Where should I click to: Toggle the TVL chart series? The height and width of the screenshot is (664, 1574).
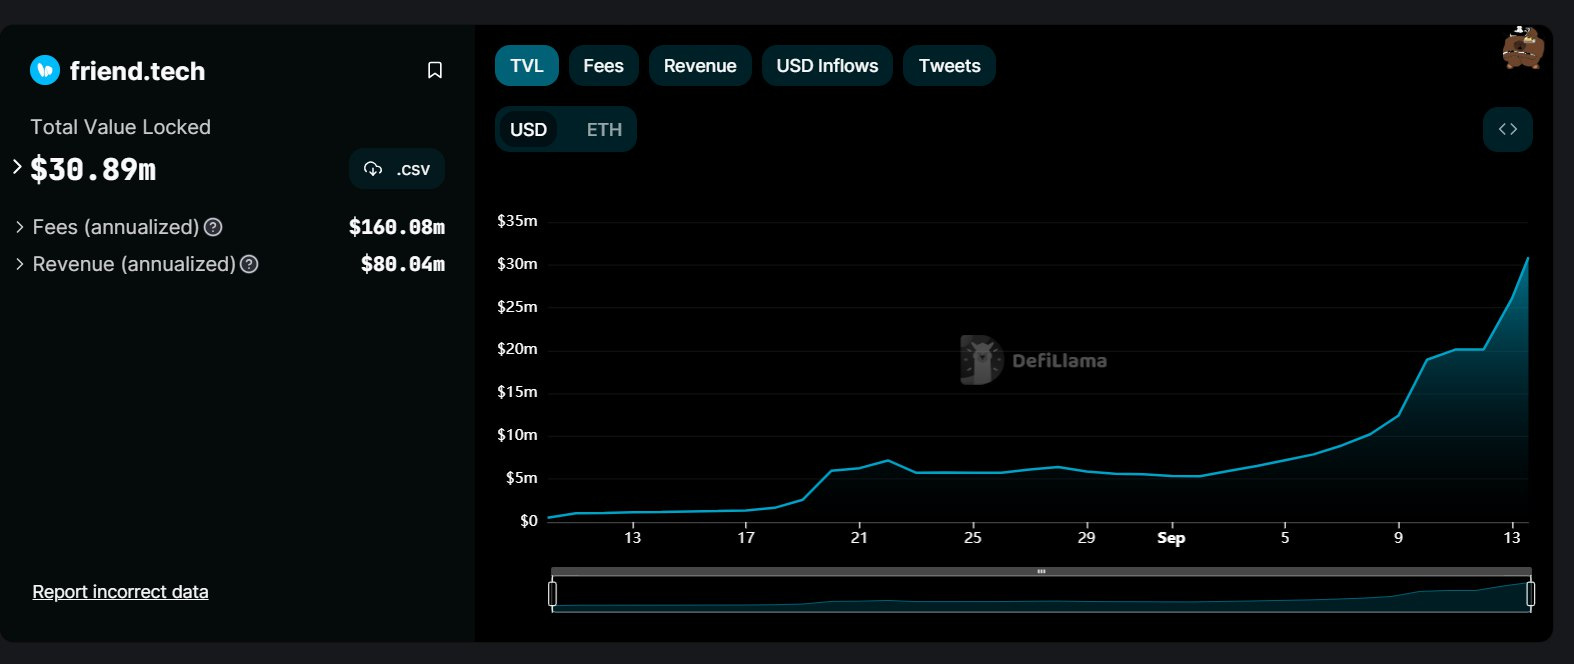pos(527,66)
